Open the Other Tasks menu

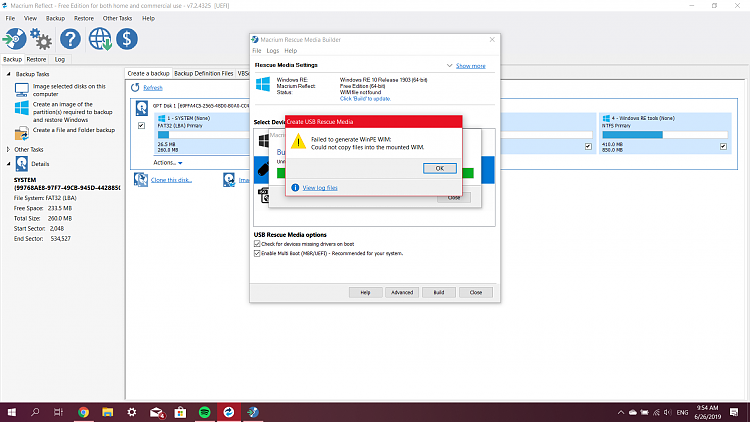(117, 18)
